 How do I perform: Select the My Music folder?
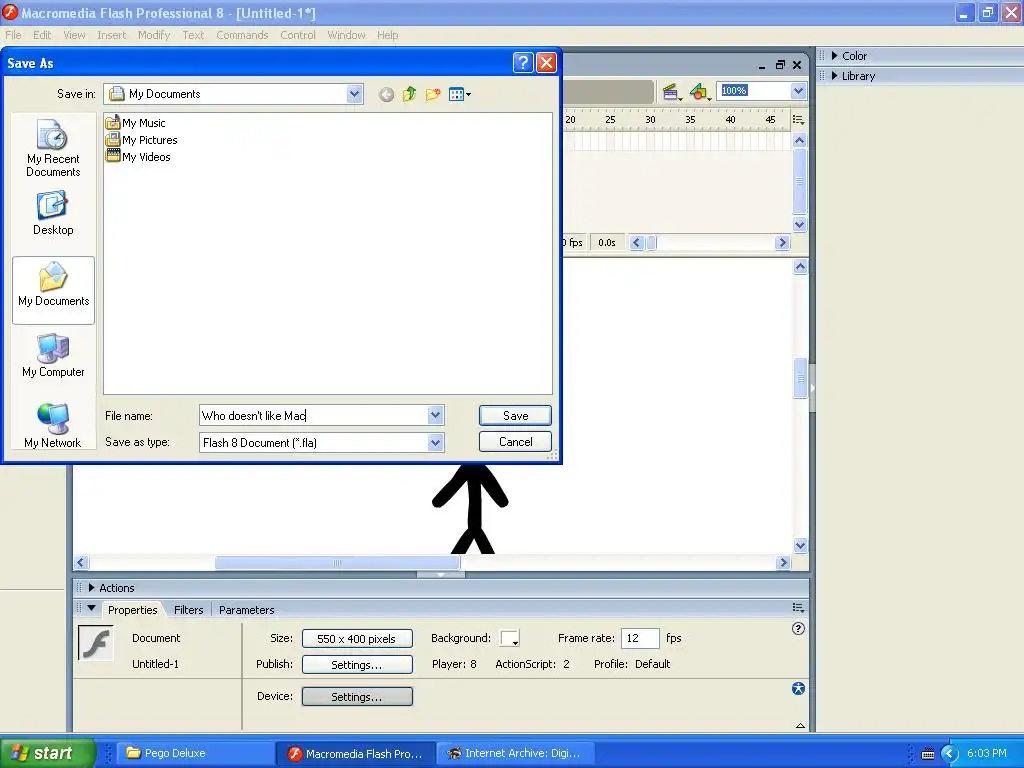tap(136, 123)
